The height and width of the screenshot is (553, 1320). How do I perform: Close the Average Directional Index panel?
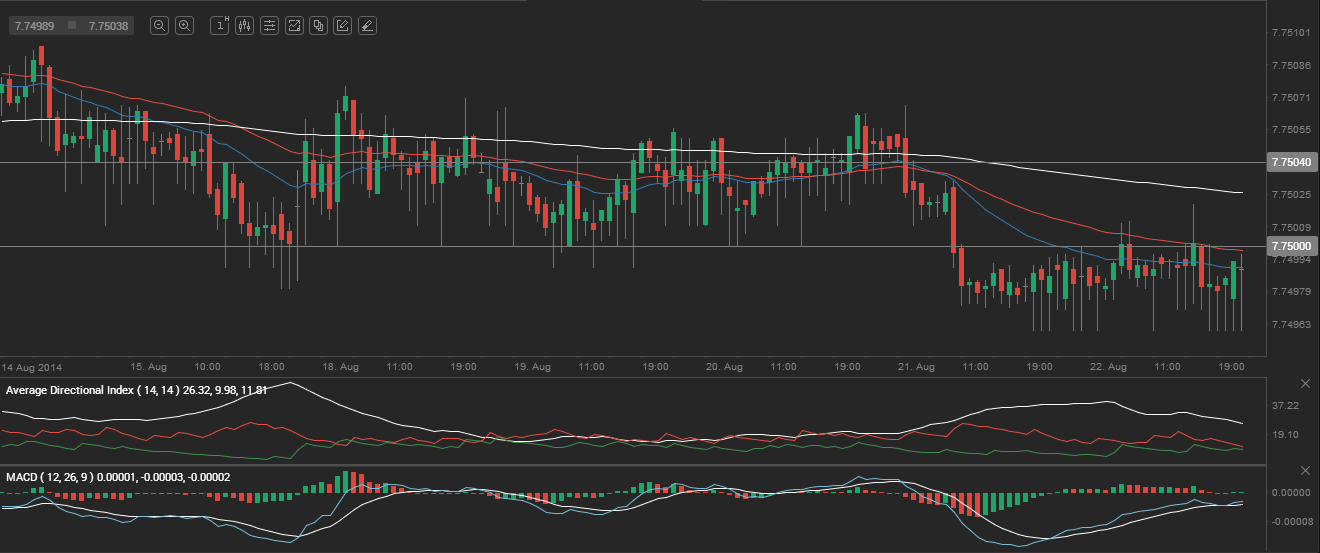tap(1304, 384)
